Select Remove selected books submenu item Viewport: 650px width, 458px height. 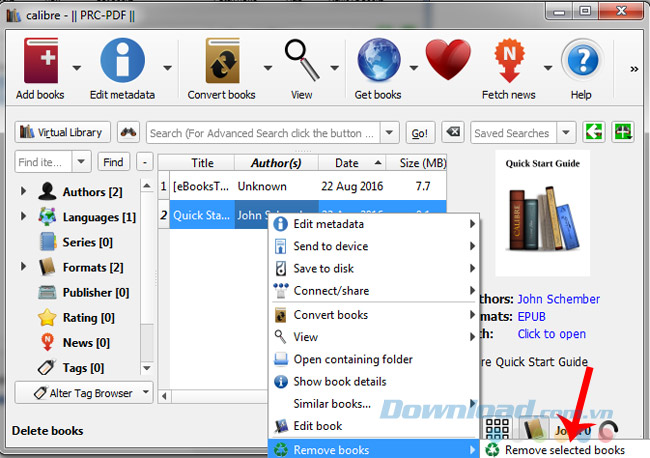564,450
